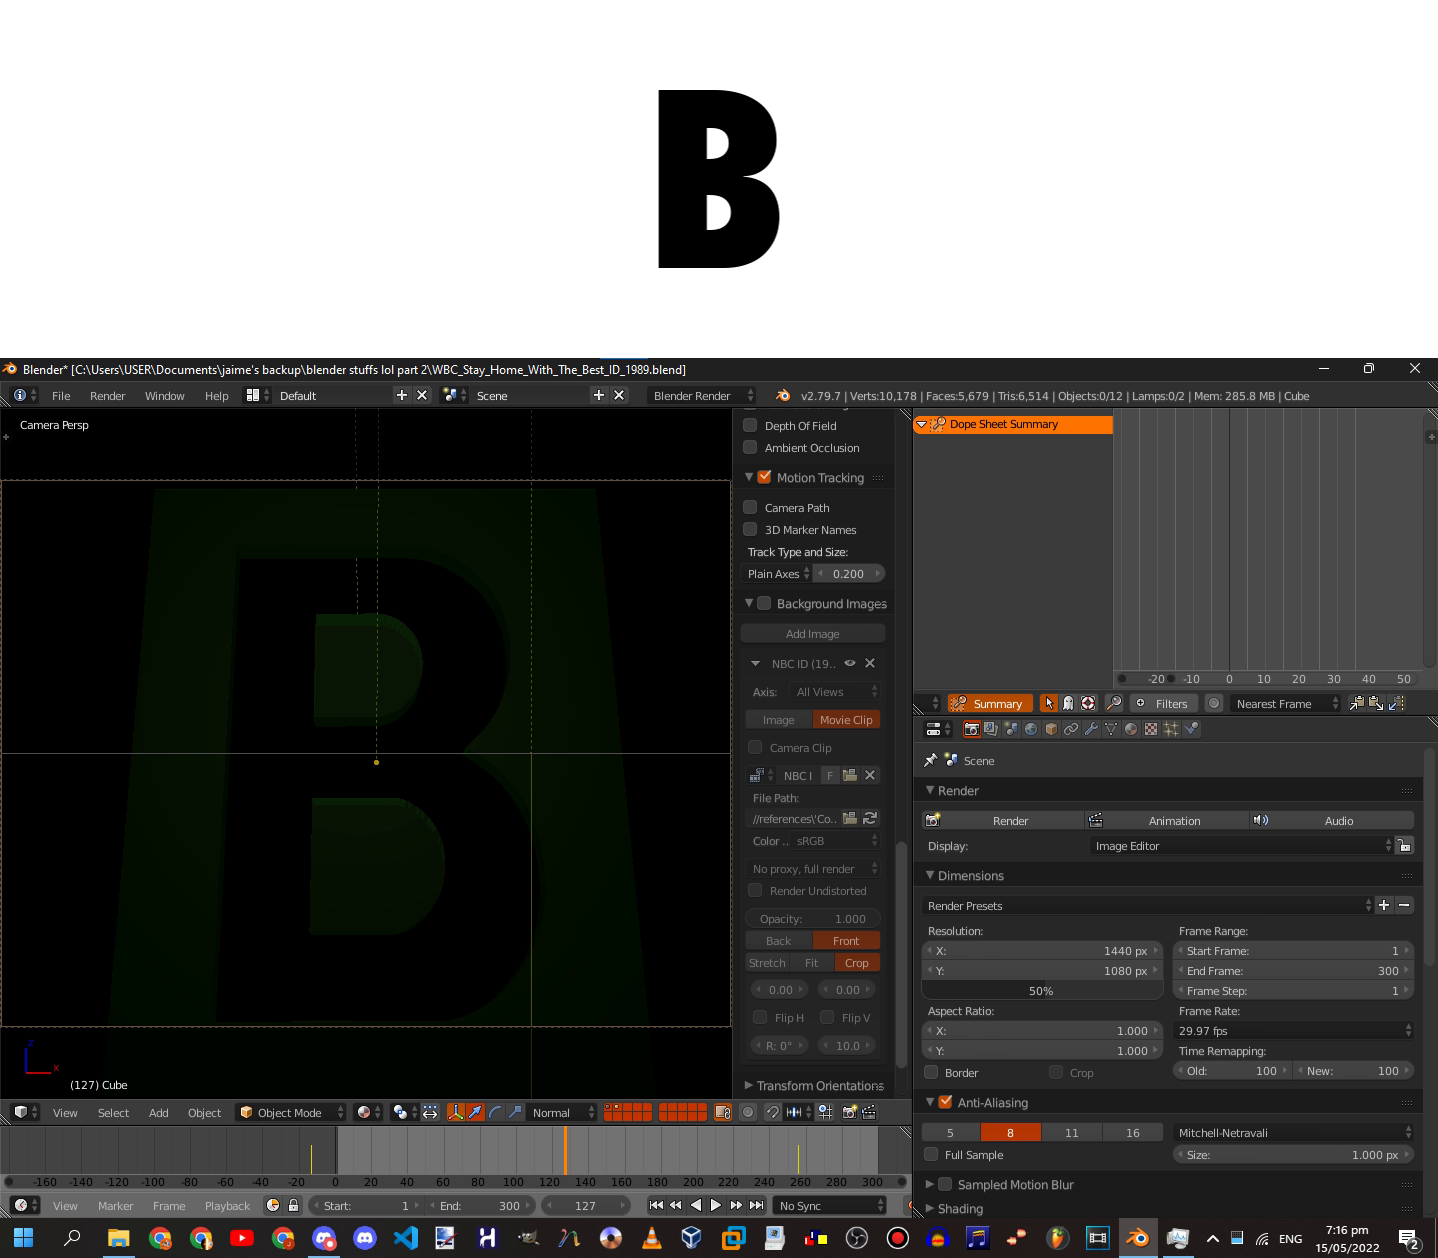Viewport: 1438px width, 1258px height.
Task: Toggle Only Selected arrow in Dope Sheet
Action: pos(1049,703)
